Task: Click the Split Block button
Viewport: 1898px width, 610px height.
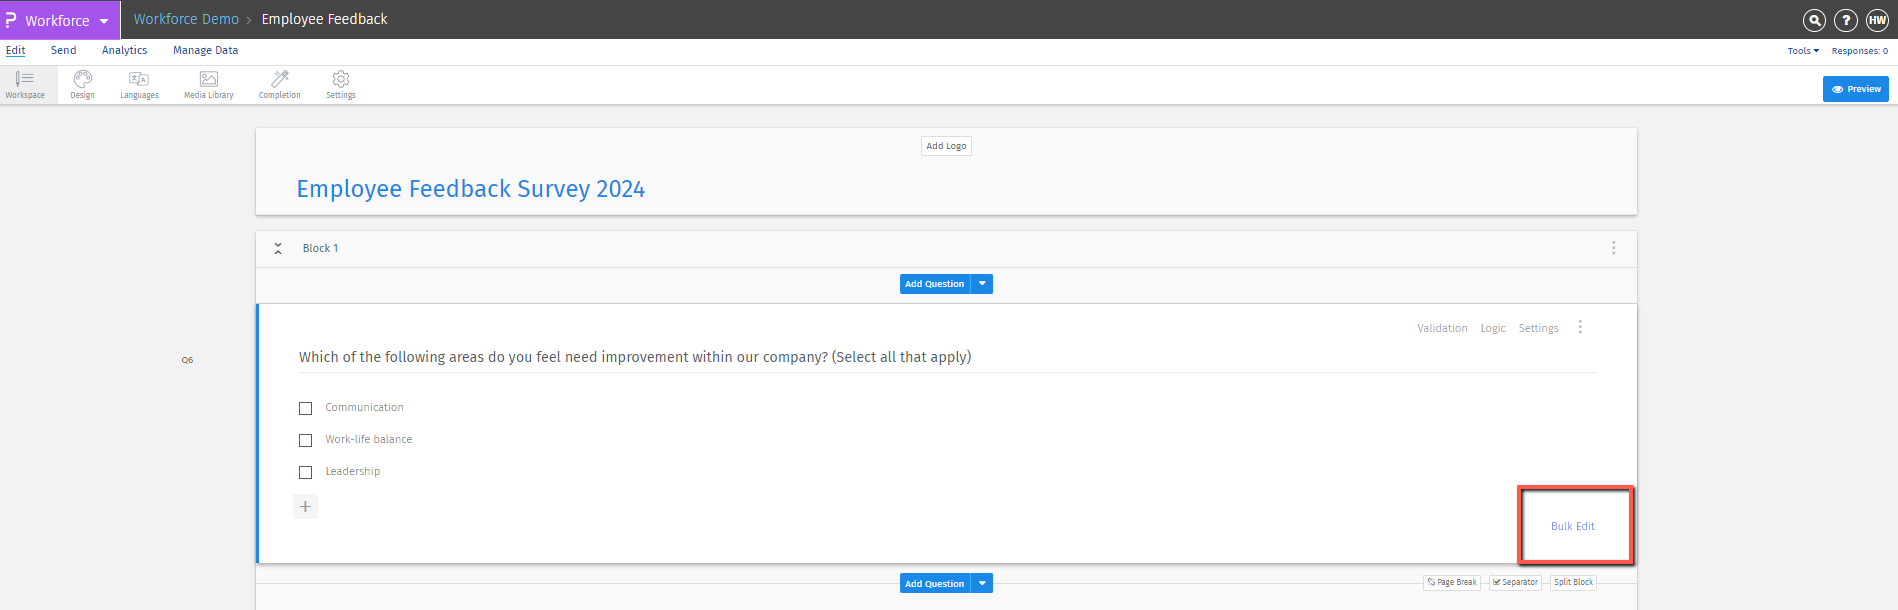Action: tap(1573, 582)
